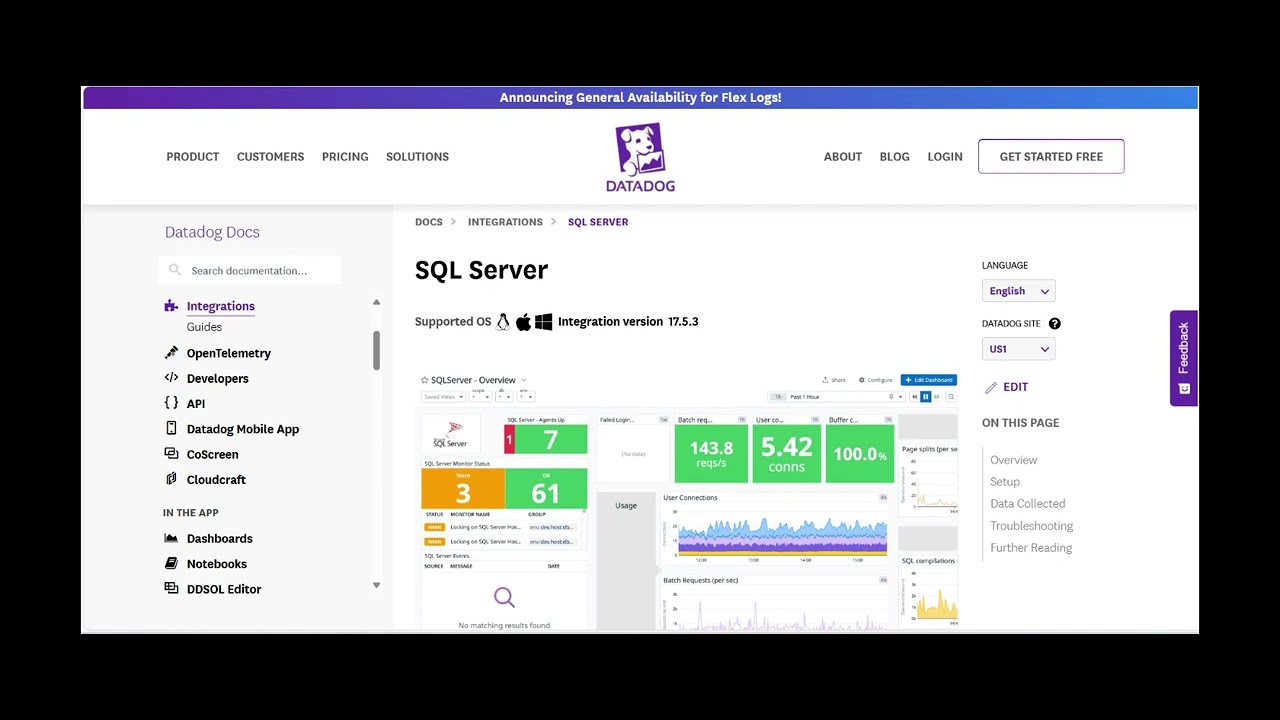Click the SQL Server breadcrumb
The image size is (1280, 720).
(x=598, y=222)
